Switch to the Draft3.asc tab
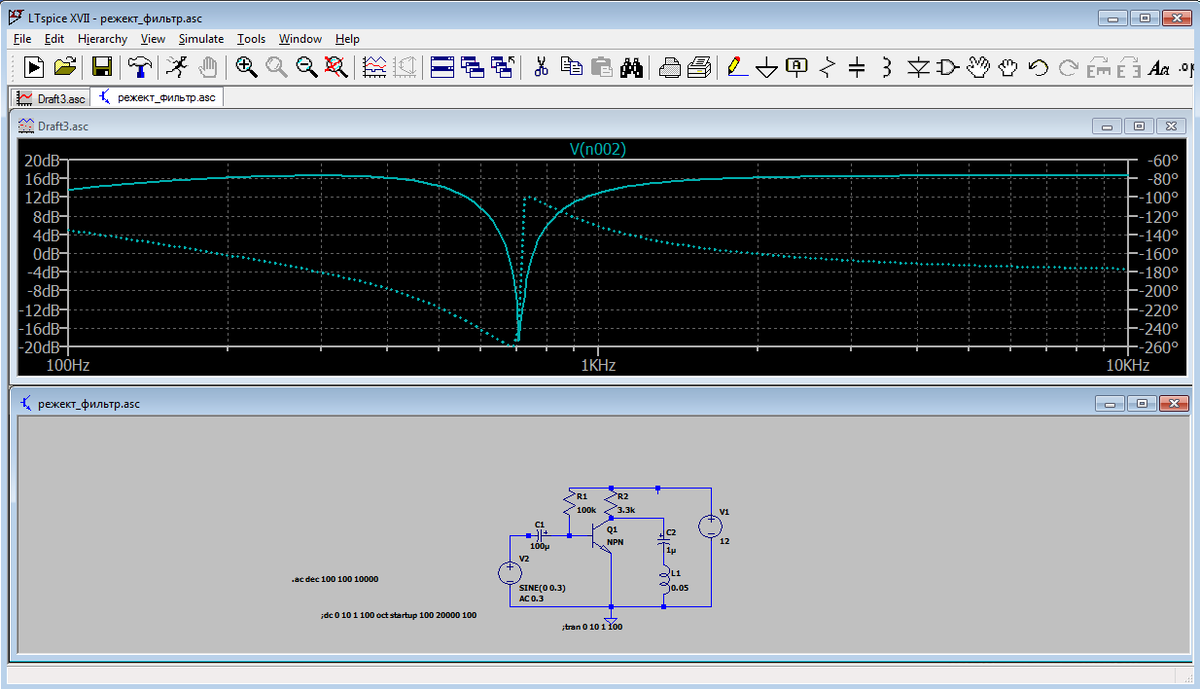 point(50,98)
